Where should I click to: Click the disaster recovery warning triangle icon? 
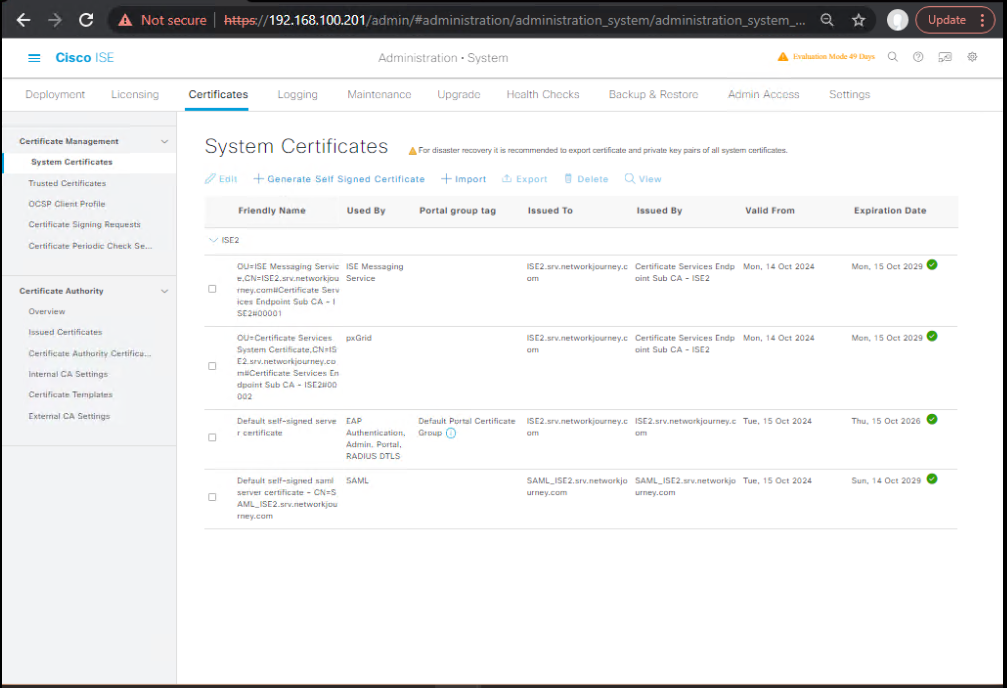pyautogui.click(x=412, y=151)
